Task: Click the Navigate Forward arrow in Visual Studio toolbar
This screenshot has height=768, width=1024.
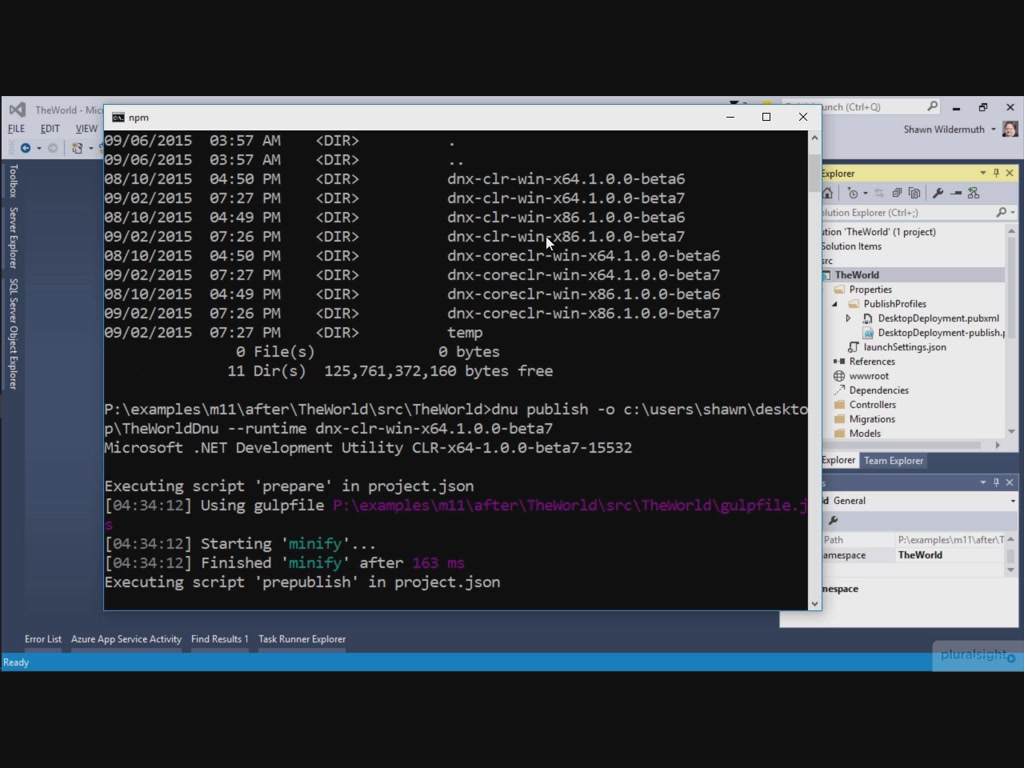Action: tap(53, 148)
